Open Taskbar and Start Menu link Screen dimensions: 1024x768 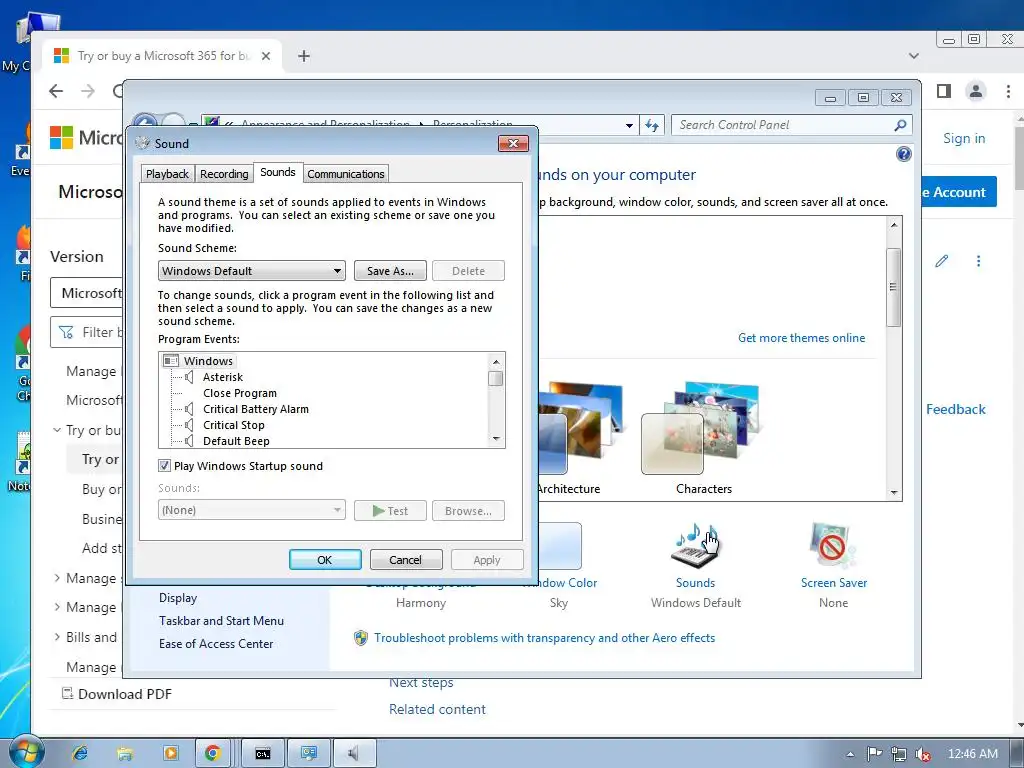(x=221, y=621)
